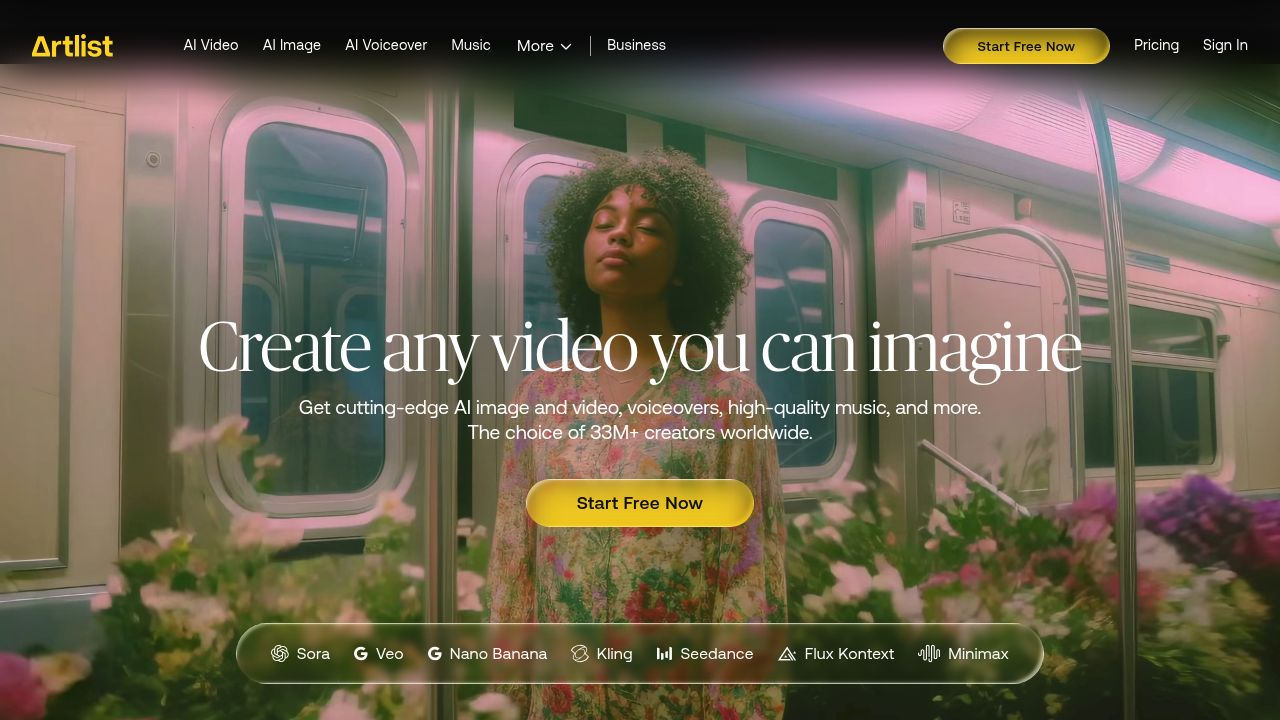
Task: Expand the More dropdown chevron
Action: [x=566, y=47]
